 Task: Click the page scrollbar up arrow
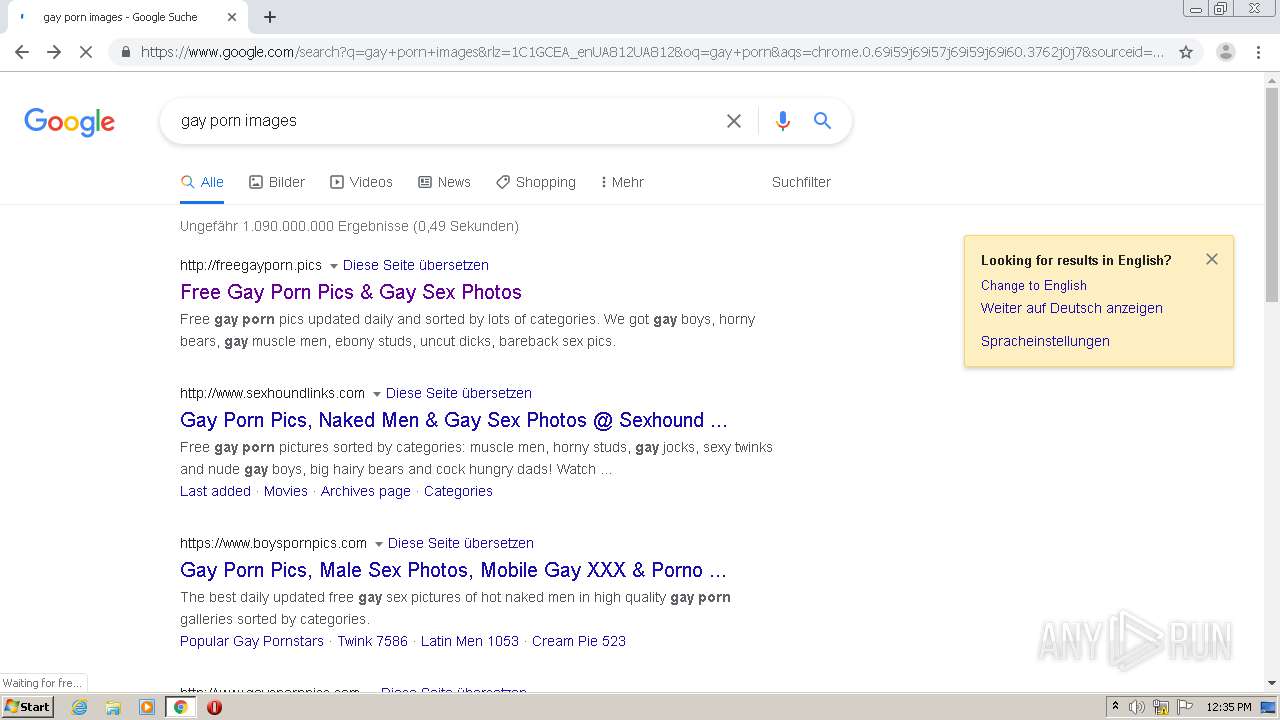click(1272, 80)
